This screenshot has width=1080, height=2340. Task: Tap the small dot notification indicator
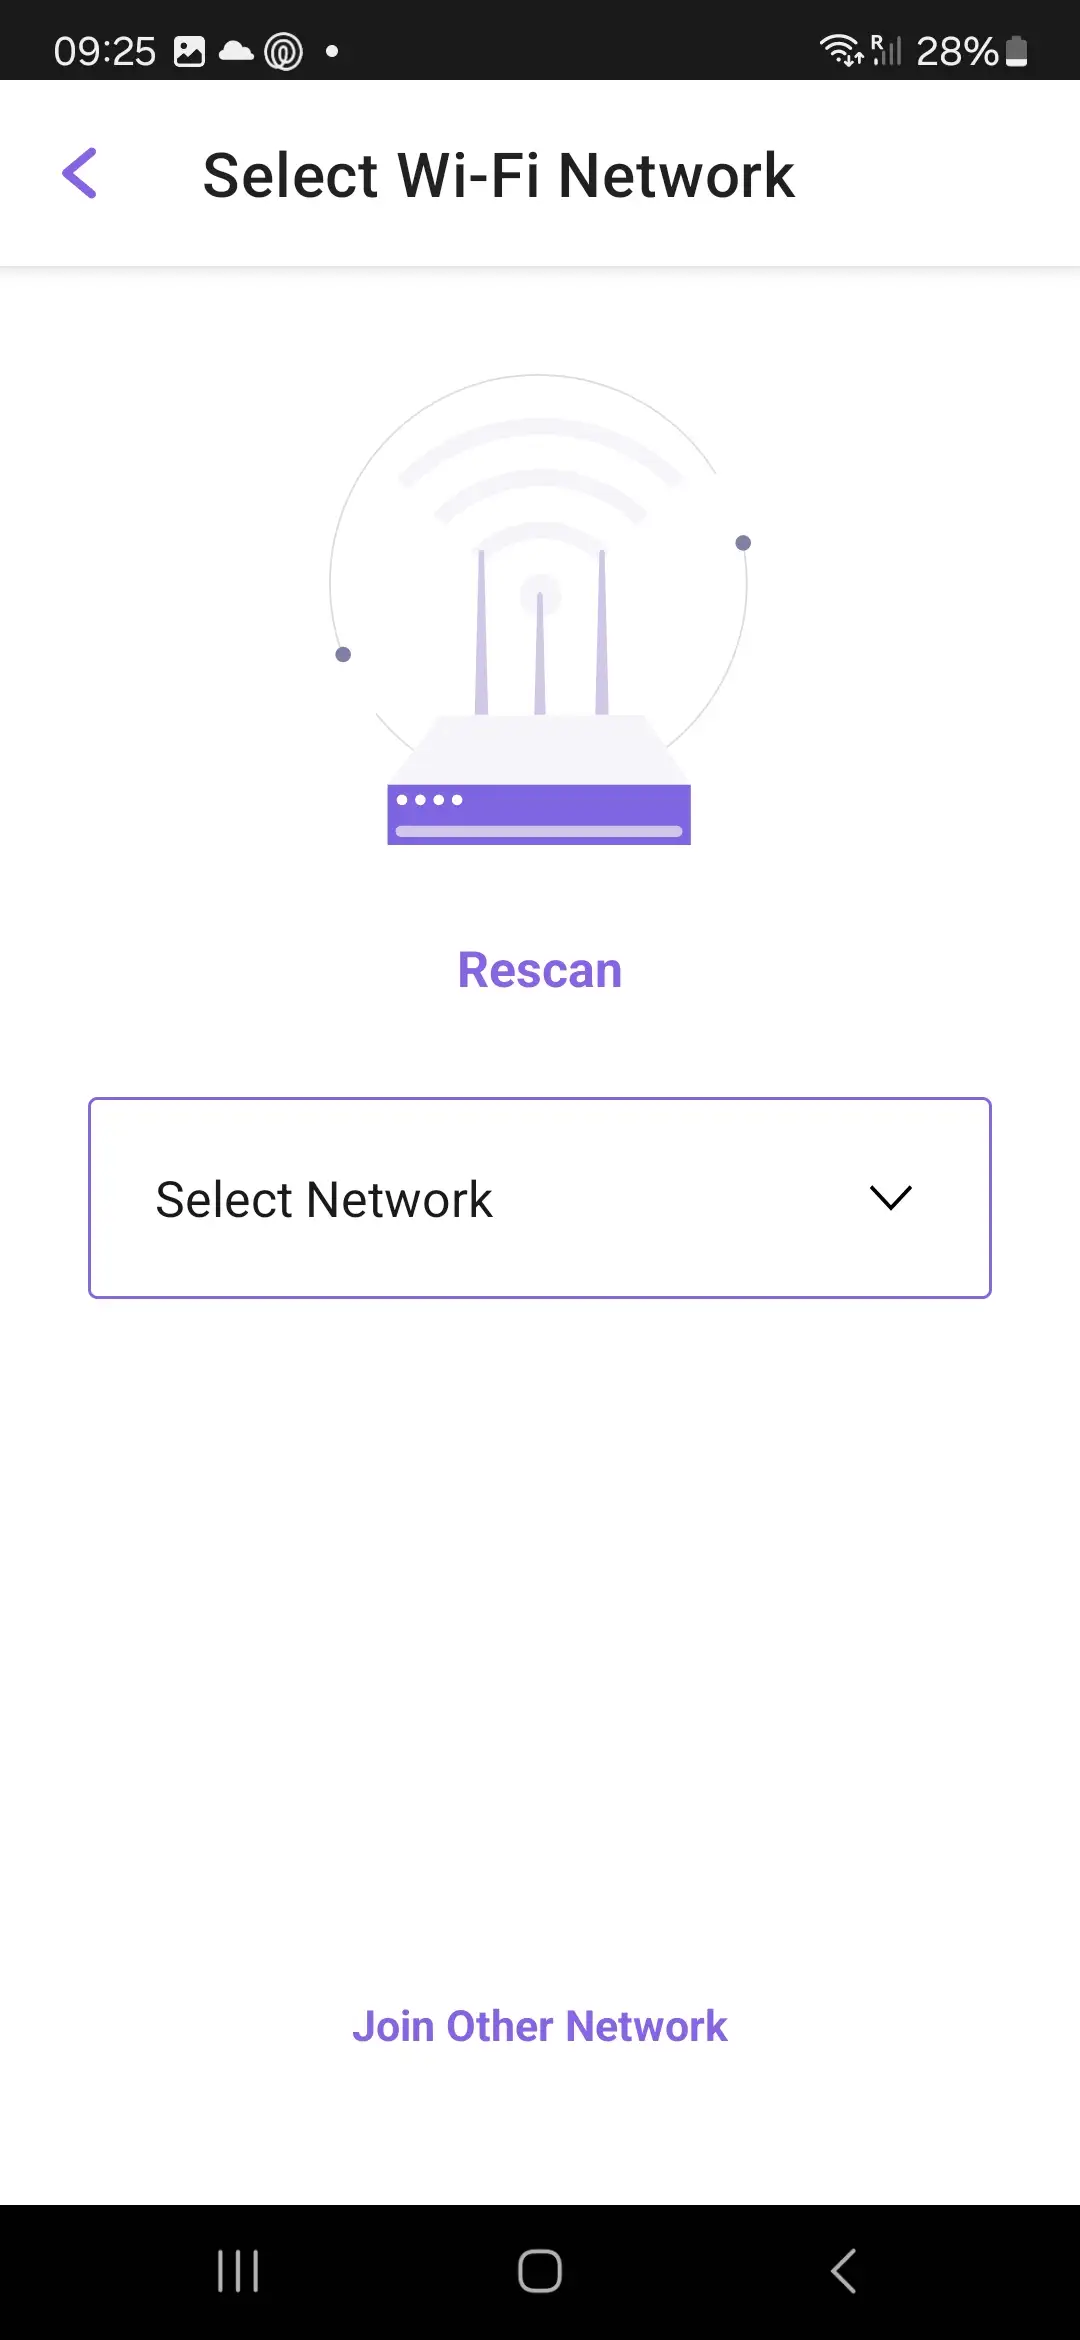coord(332,51)
